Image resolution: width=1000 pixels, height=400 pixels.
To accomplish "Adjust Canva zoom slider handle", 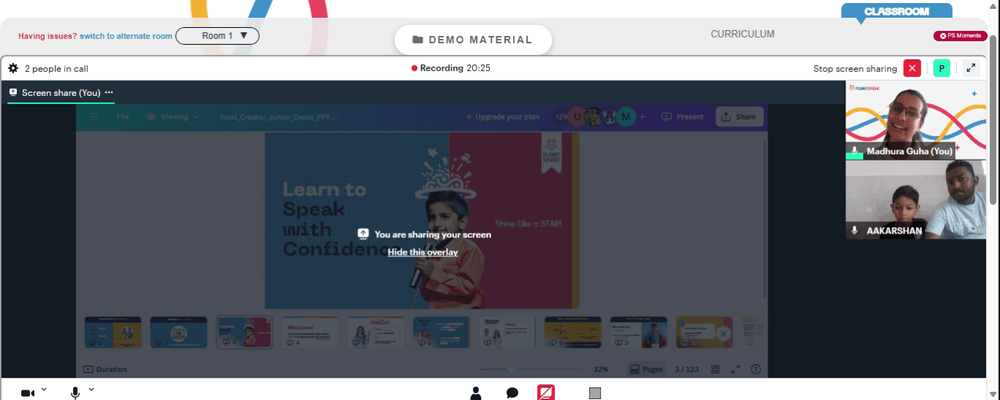I will (x=511, y=369).
